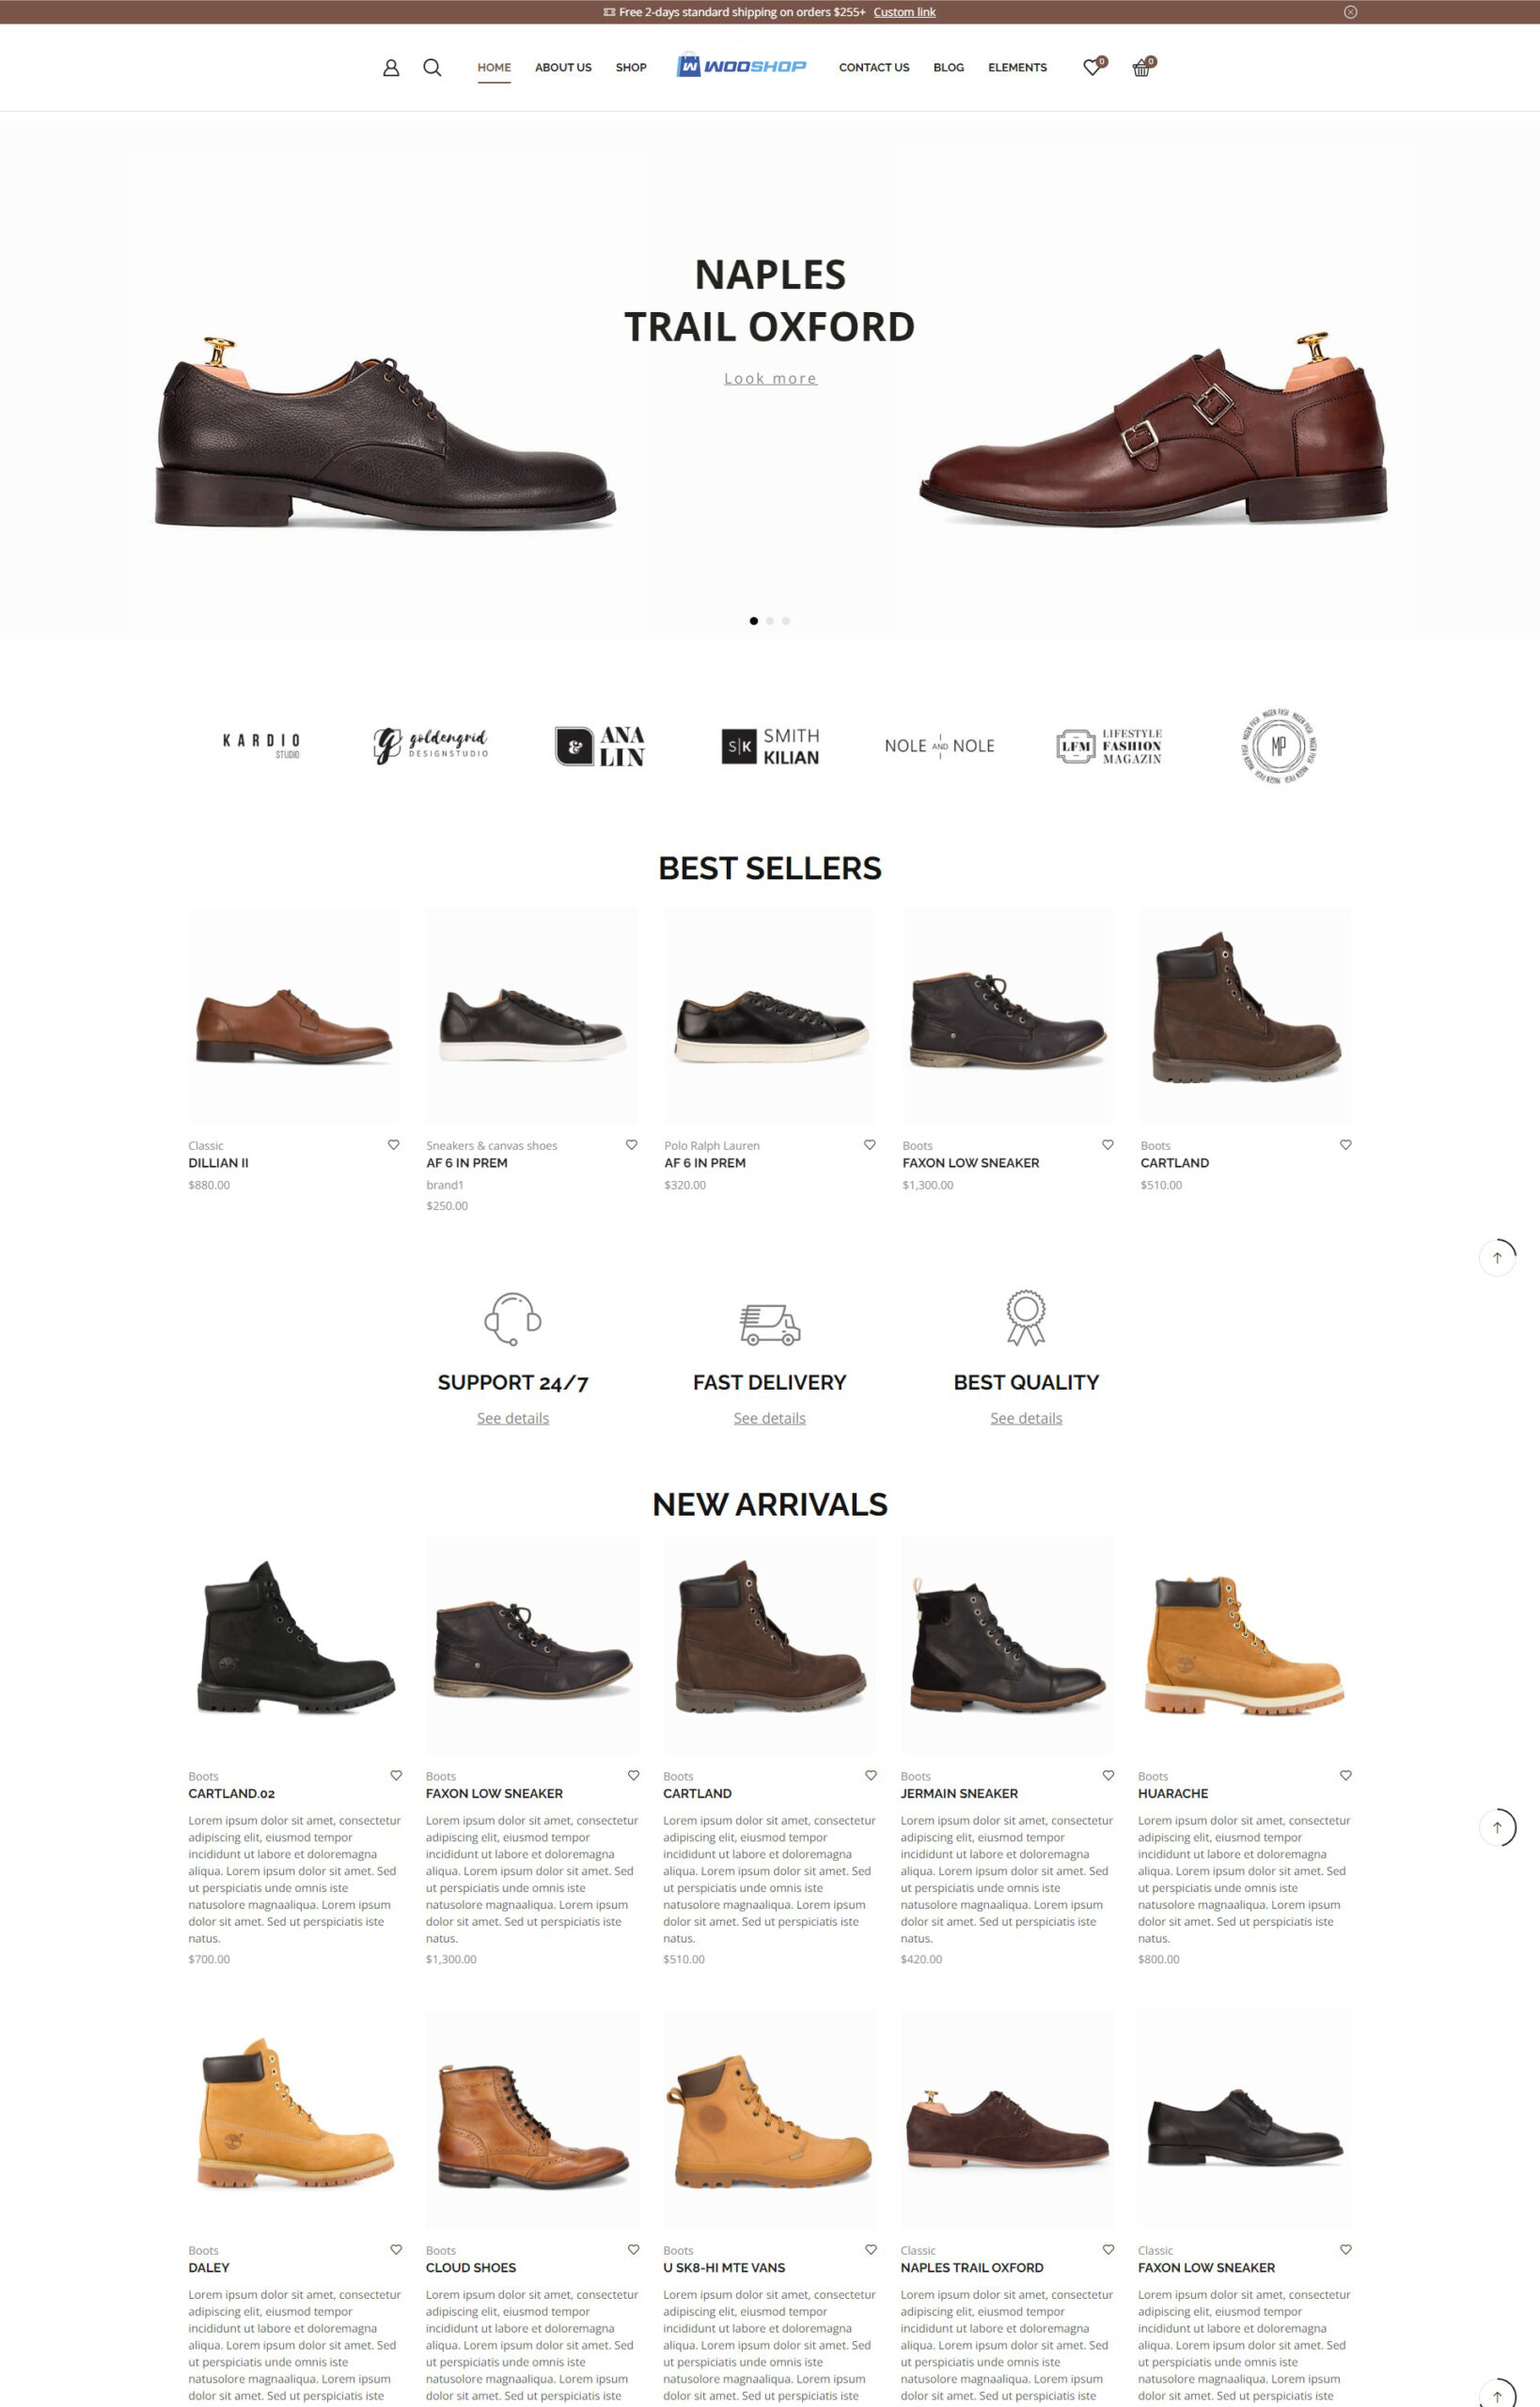Click the Smith Kilian brand logo
This screenshot has height=2407, width=1540.
point(770,746)
